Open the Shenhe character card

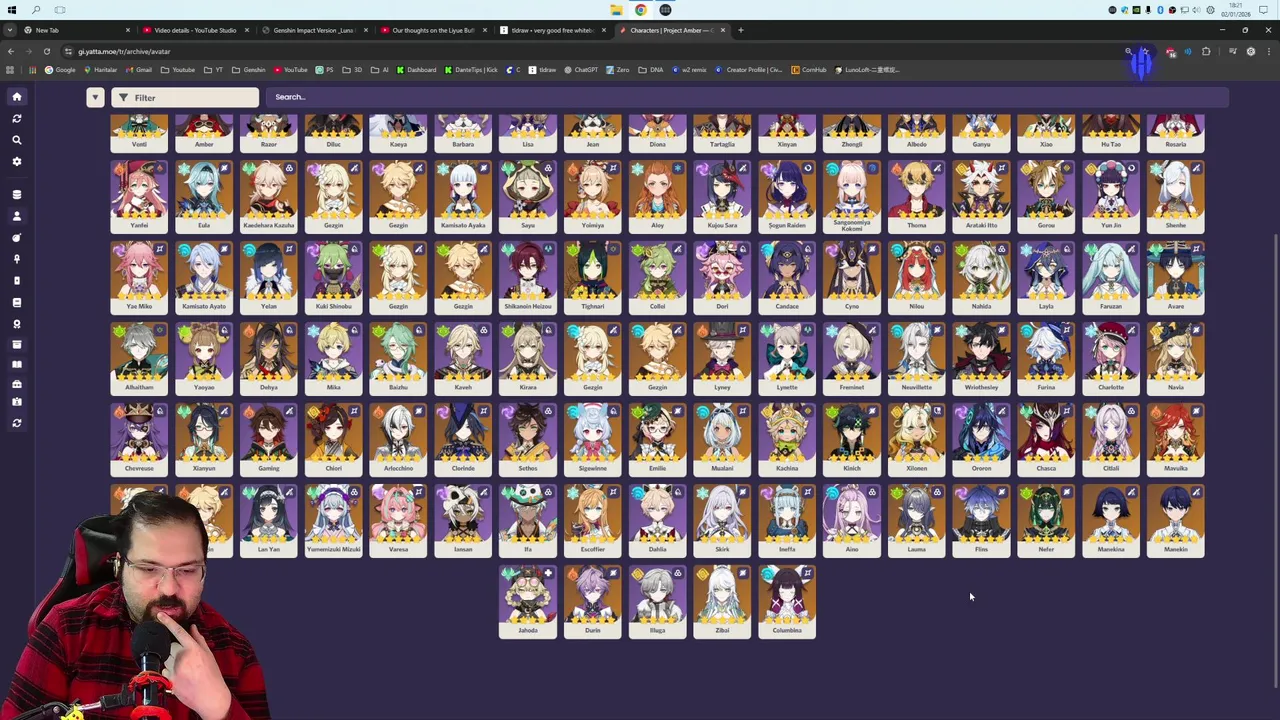point(1176,196)
